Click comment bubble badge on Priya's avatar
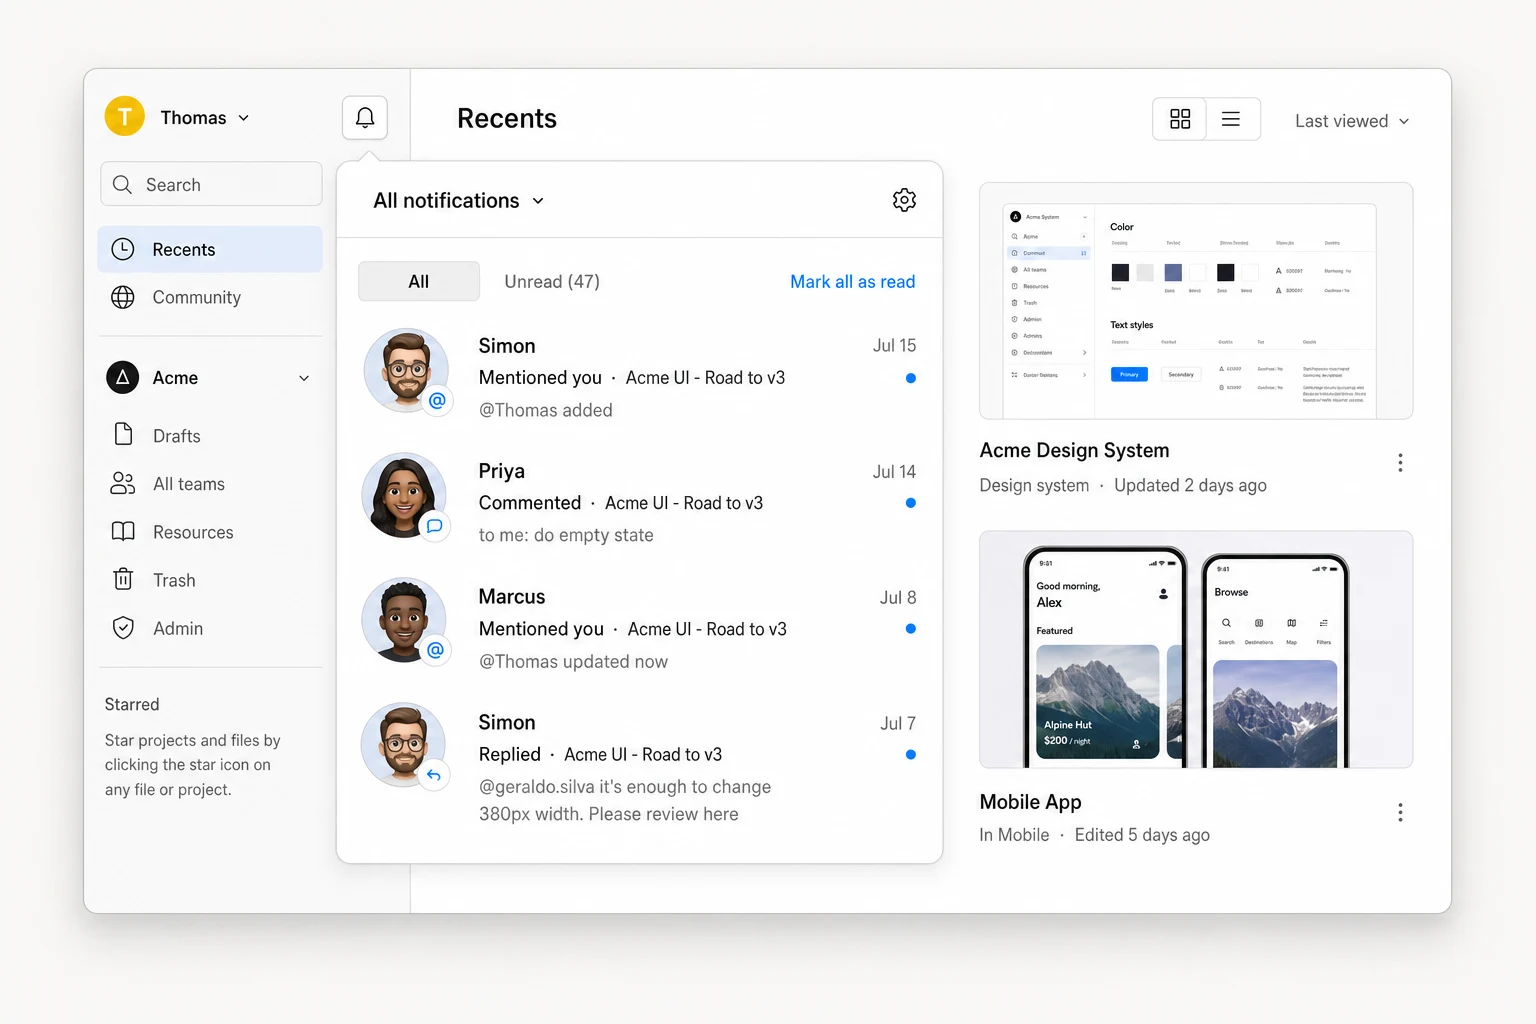The image size is (1536, 1024). (x=435, y=525)
